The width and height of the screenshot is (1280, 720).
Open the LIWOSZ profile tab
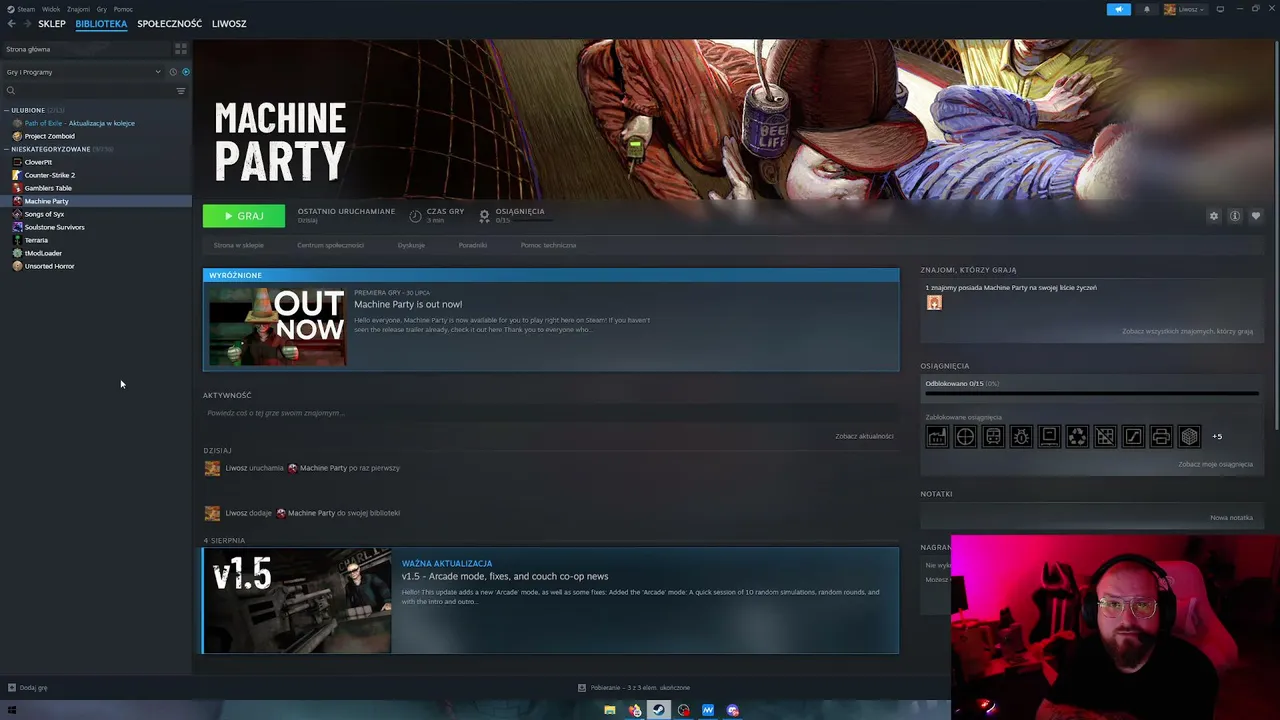point(229,24)
